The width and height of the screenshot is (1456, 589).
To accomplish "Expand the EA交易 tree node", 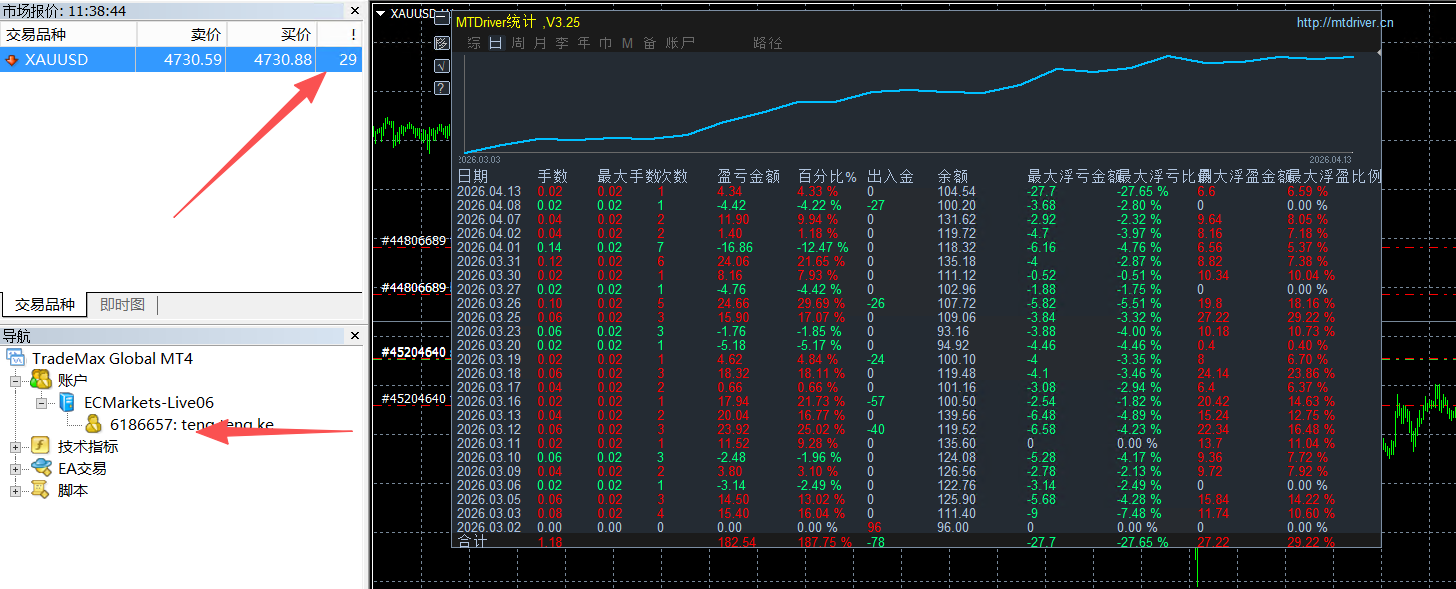I will tap(15, 469).
